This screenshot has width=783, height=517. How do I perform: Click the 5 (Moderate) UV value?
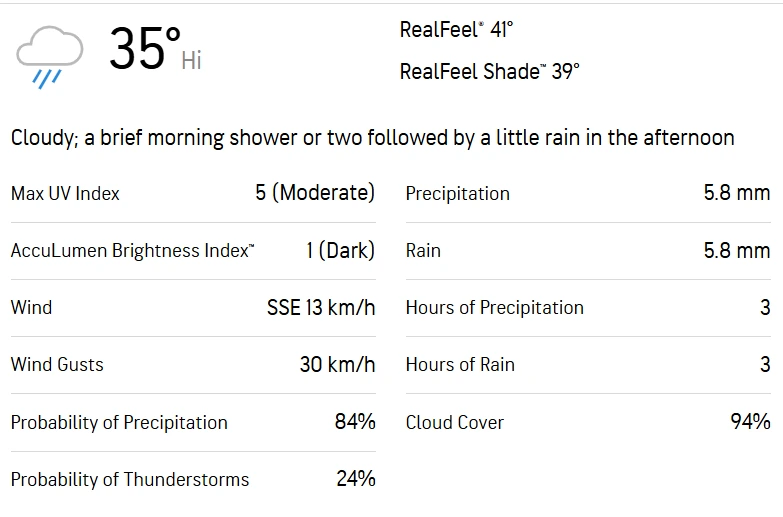[x=315, y=193]
